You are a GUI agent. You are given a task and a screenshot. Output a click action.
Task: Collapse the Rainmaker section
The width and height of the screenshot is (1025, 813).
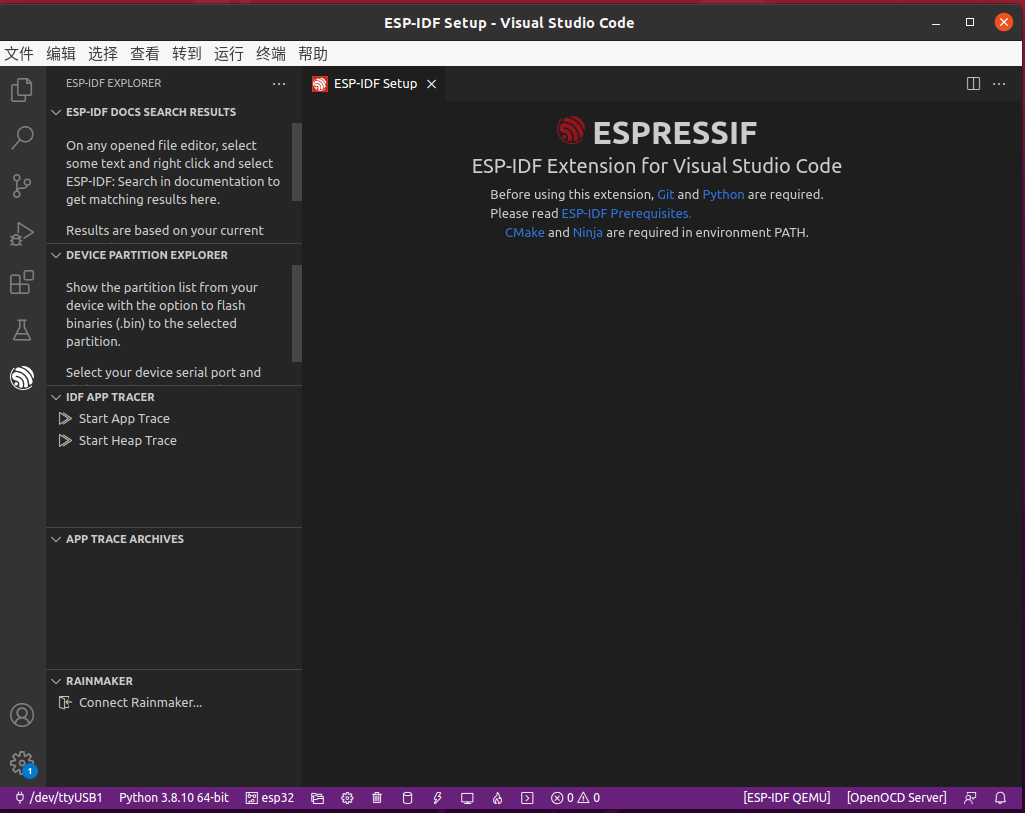56,681
